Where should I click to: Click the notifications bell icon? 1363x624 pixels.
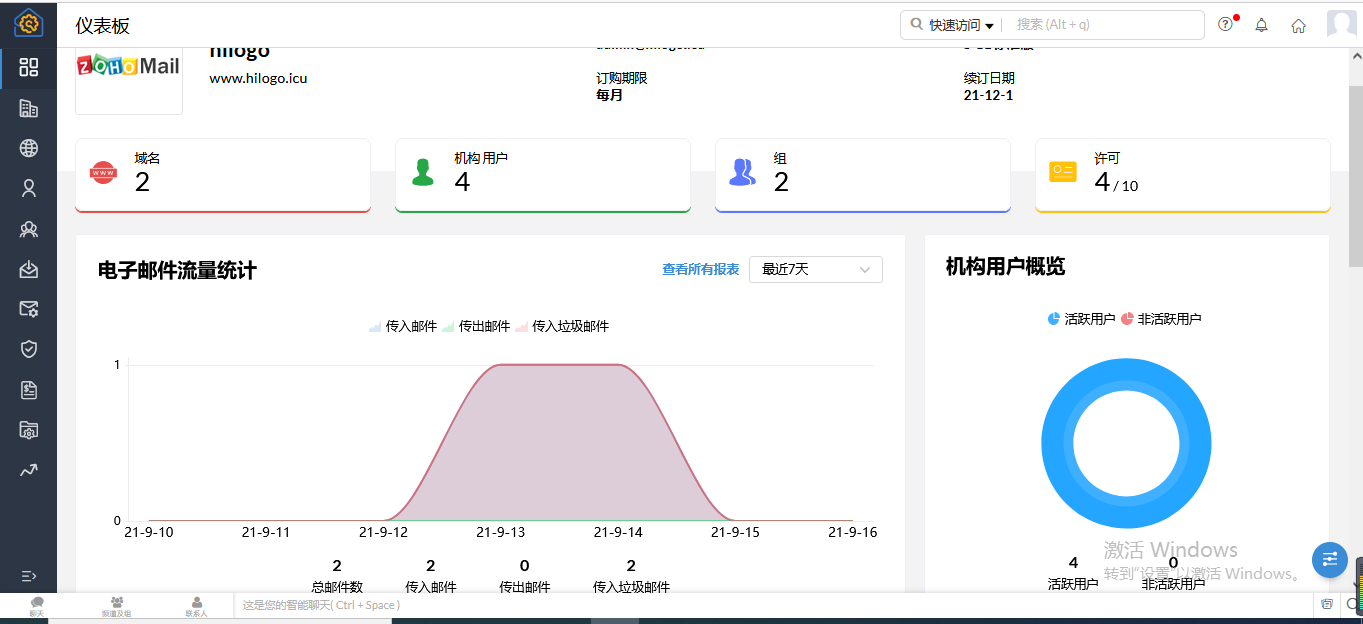click(x=1261, y=25)
